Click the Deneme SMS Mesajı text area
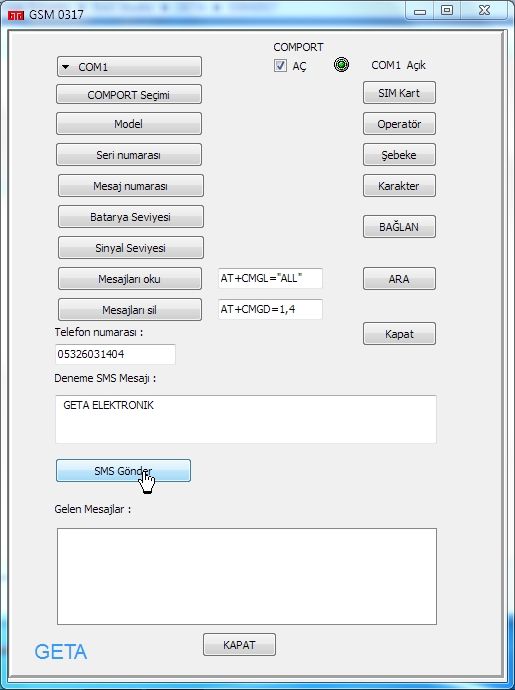 point(246,419)
